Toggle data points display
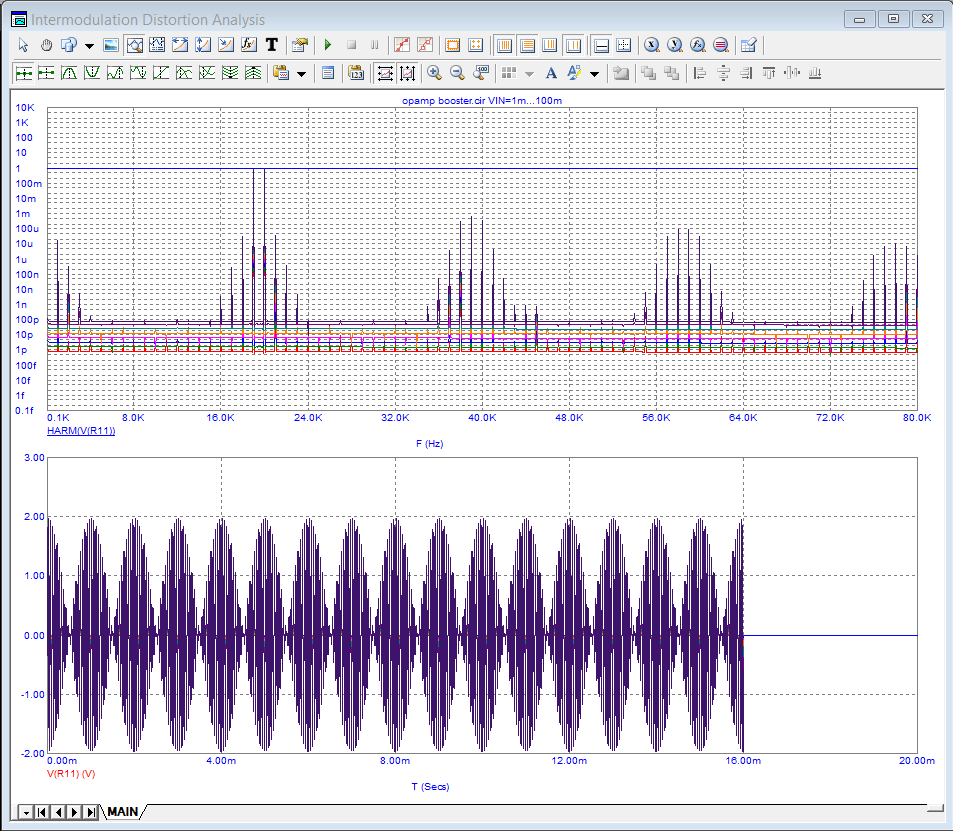 click(x=402, y=45)
